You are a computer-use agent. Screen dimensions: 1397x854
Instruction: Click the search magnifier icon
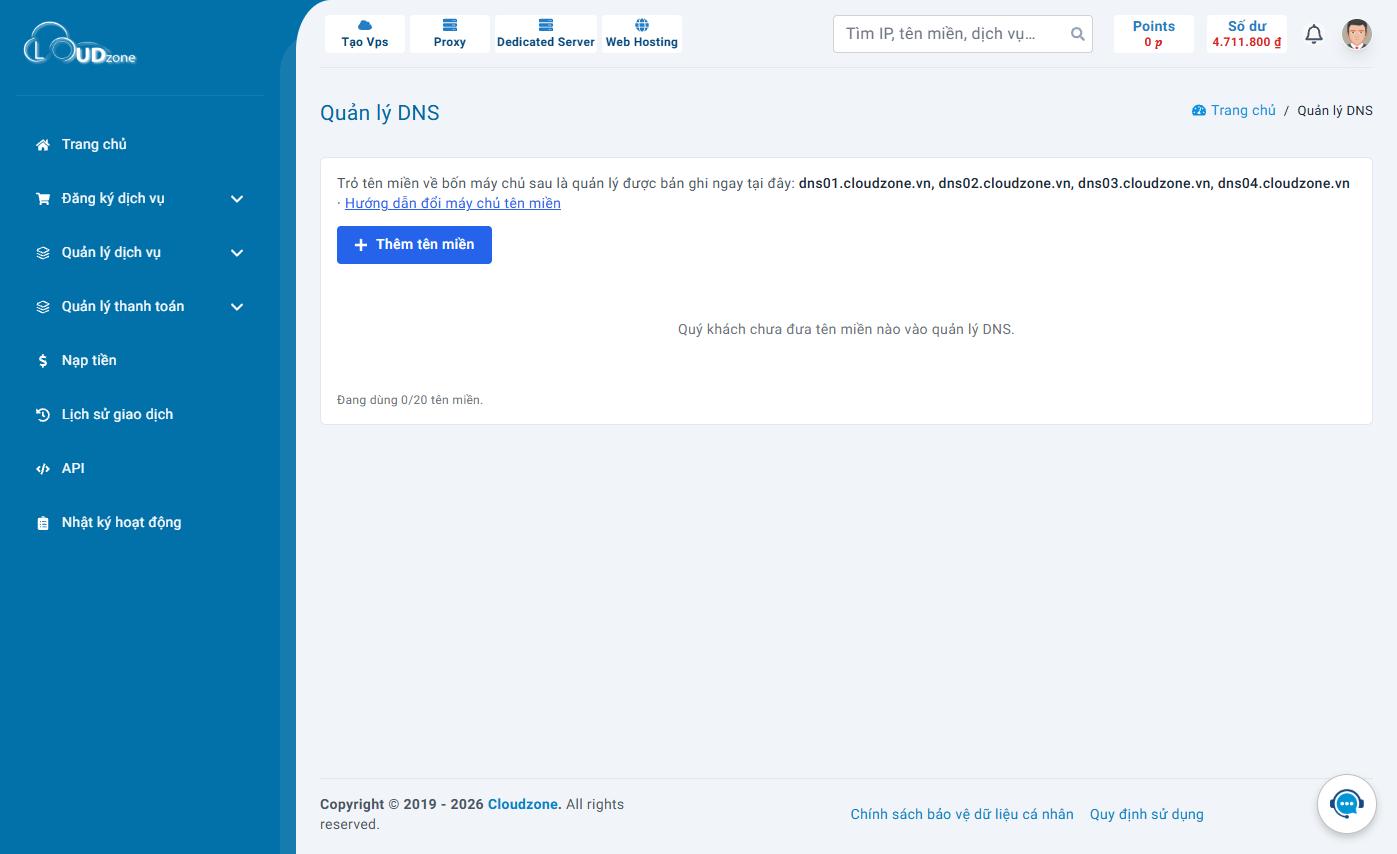(1077, 34)
